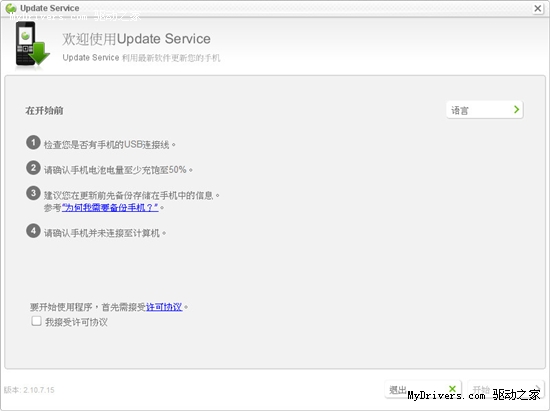The width and height of the screenshot is (550, 411).
Task: Click the text 请确认手机并未连接至计算机
Action: (105, 233)
